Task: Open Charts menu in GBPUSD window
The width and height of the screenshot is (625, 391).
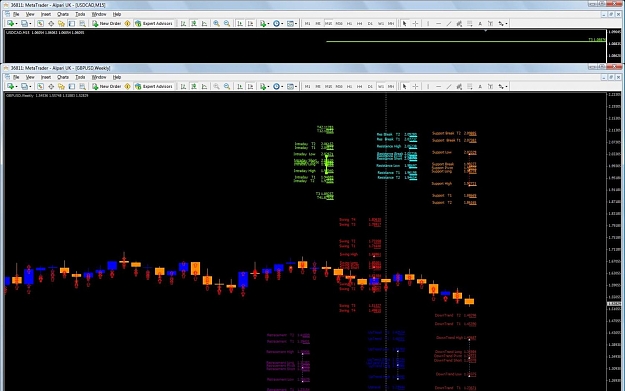Action: pyautogui.click(x=63, y=77)
